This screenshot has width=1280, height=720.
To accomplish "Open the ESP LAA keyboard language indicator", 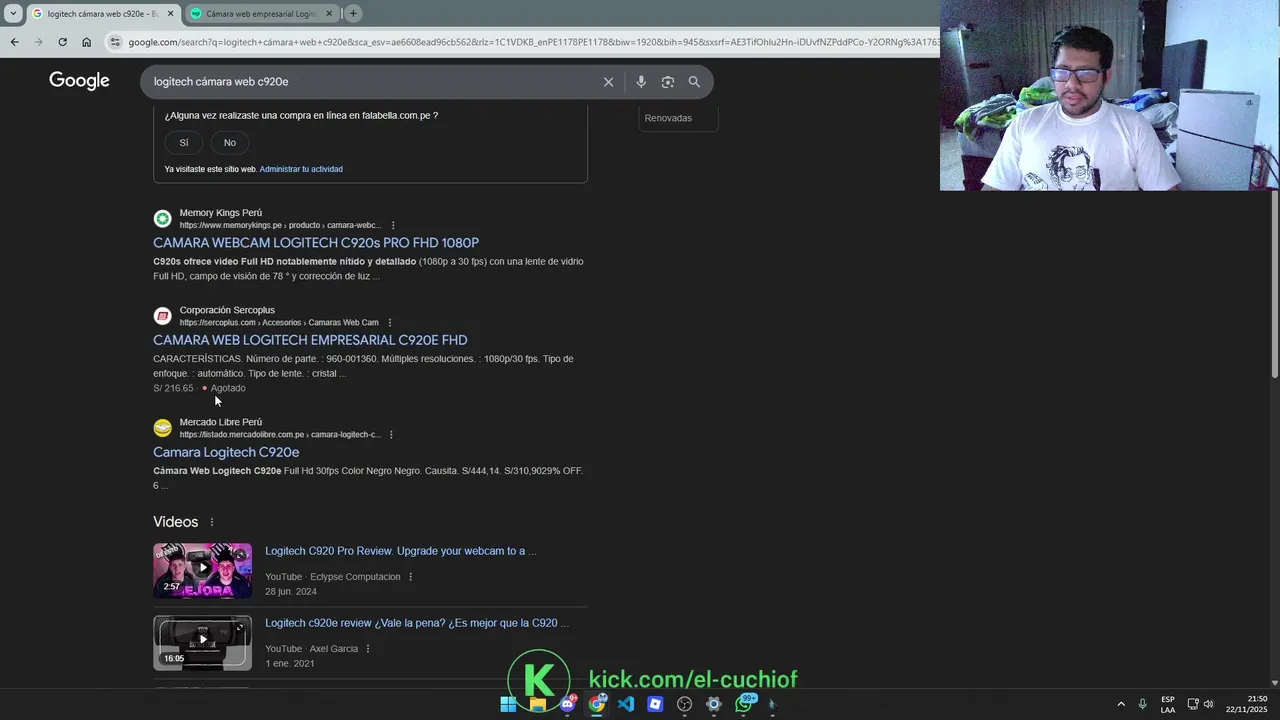I will point(1168,704).
